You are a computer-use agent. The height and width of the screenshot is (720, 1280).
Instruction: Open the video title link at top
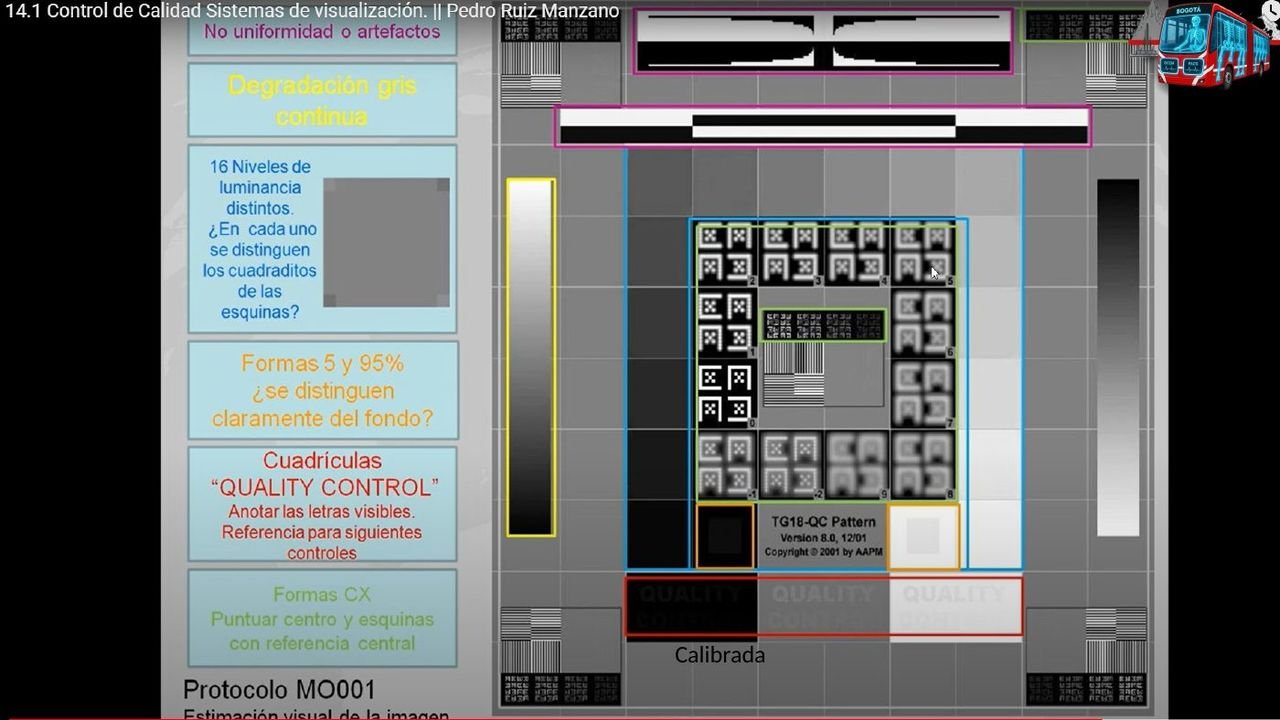311,11
